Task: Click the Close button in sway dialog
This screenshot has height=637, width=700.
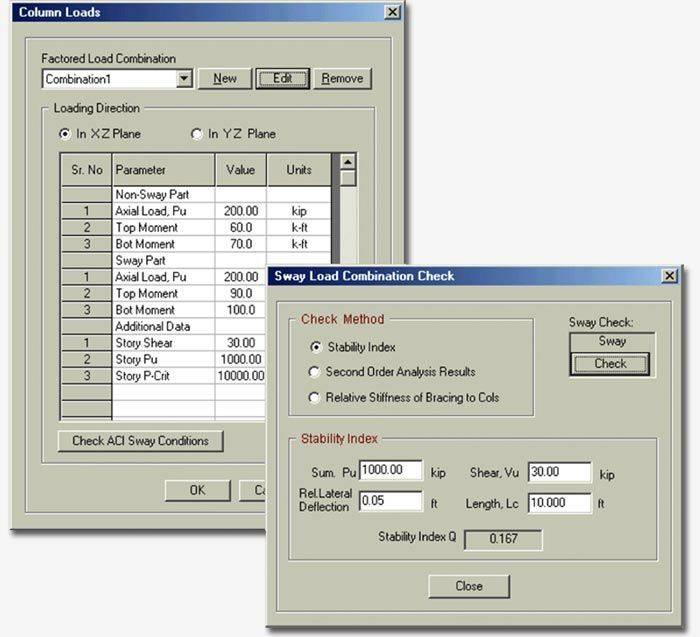Action: click(468, 586)
